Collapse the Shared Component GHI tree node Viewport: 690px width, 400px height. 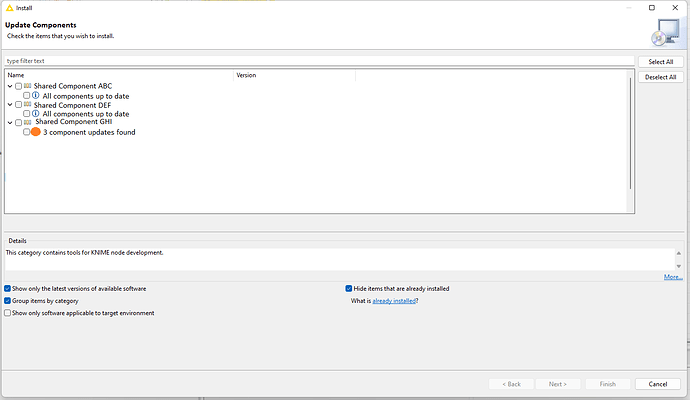(x=10, y=122)
